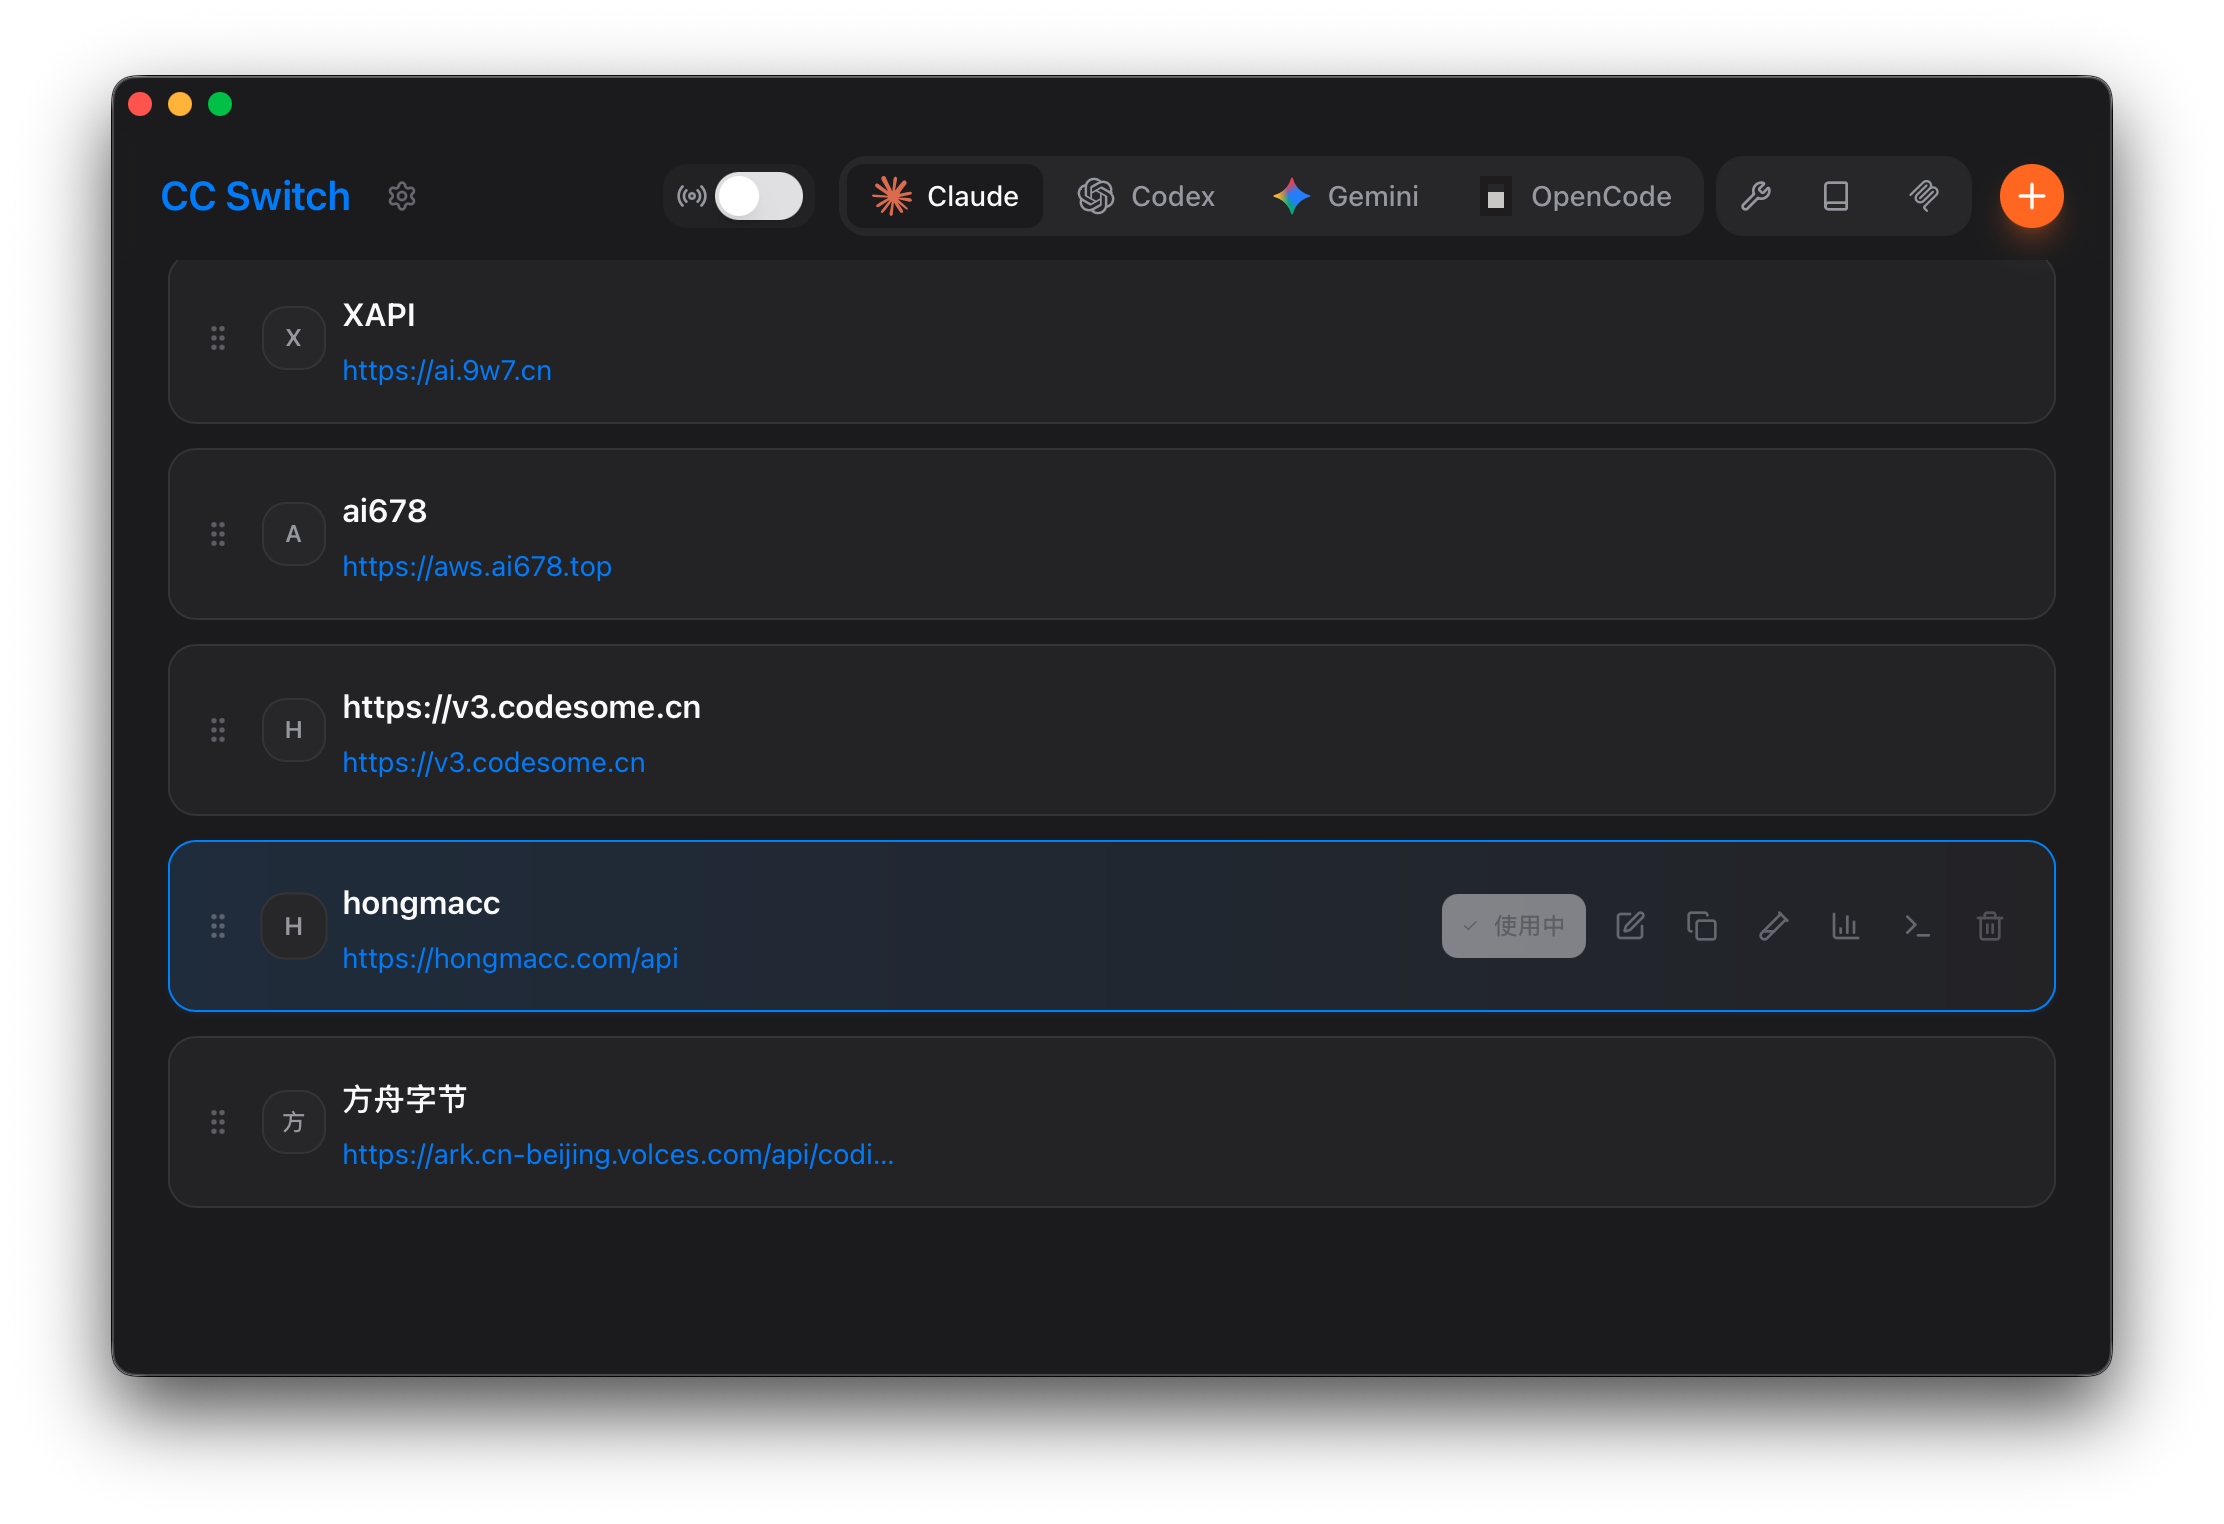Screen dimensions: 2224x1524
Task: Open terminal icon for hongmacc
Action: (1917, 926)
